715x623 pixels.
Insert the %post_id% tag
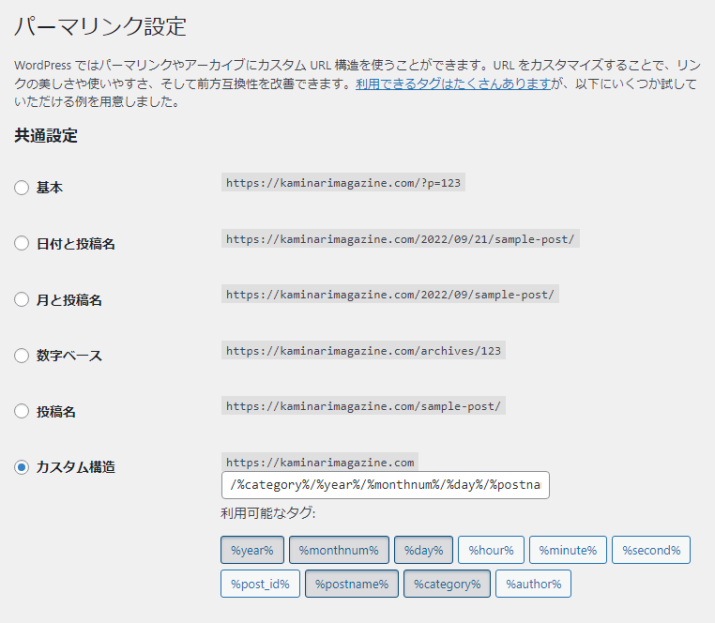tap(259, 584)
